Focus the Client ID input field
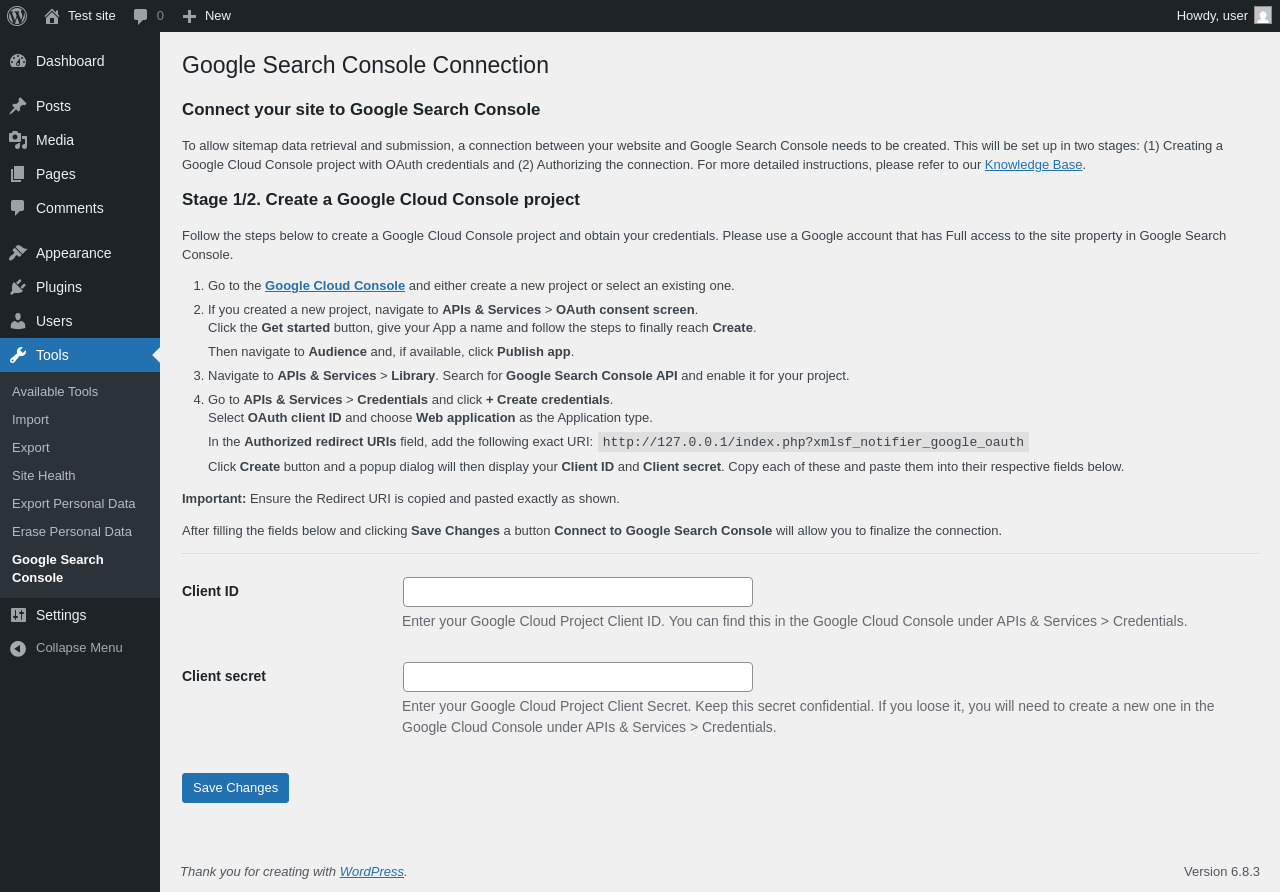This screenshot has width=1280, height=892. click(578, 592)
